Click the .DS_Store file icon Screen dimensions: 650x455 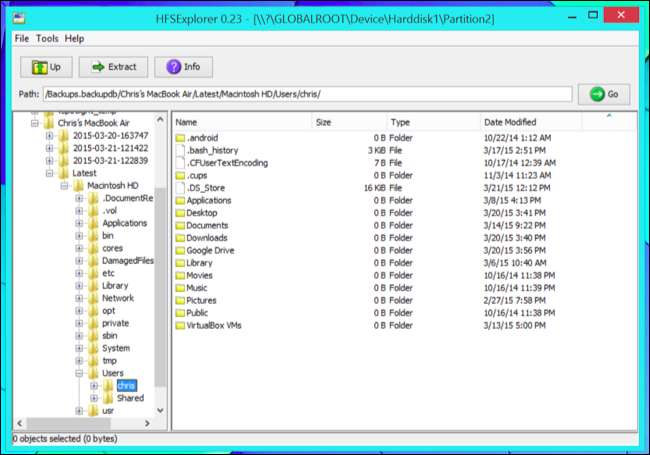tap(180, 188)
